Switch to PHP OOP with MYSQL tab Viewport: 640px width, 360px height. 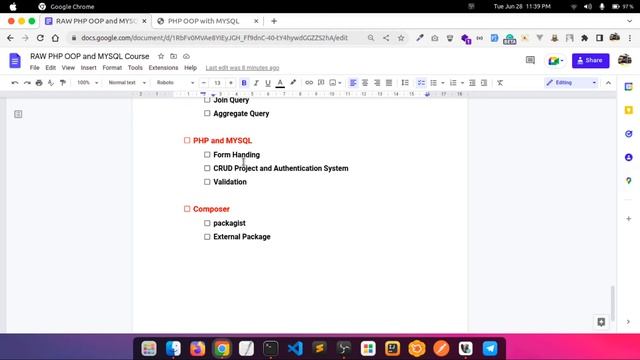pos(203,21)
